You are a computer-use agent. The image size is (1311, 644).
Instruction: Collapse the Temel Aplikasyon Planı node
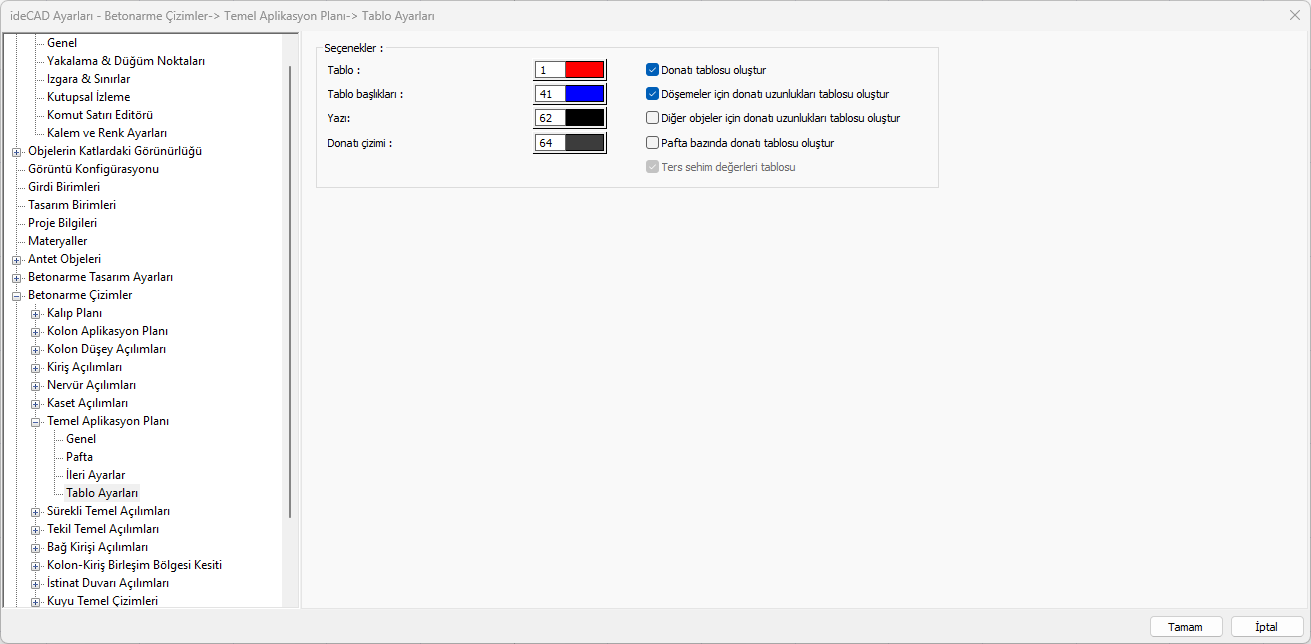click(36, 421)
